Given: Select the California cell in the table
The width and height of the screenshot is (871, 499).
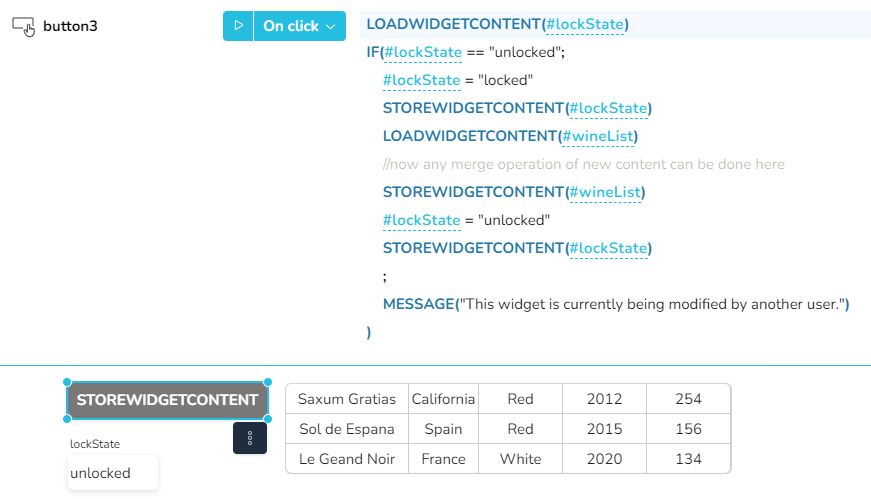Looking at the screenshot, I should point(443,399).
